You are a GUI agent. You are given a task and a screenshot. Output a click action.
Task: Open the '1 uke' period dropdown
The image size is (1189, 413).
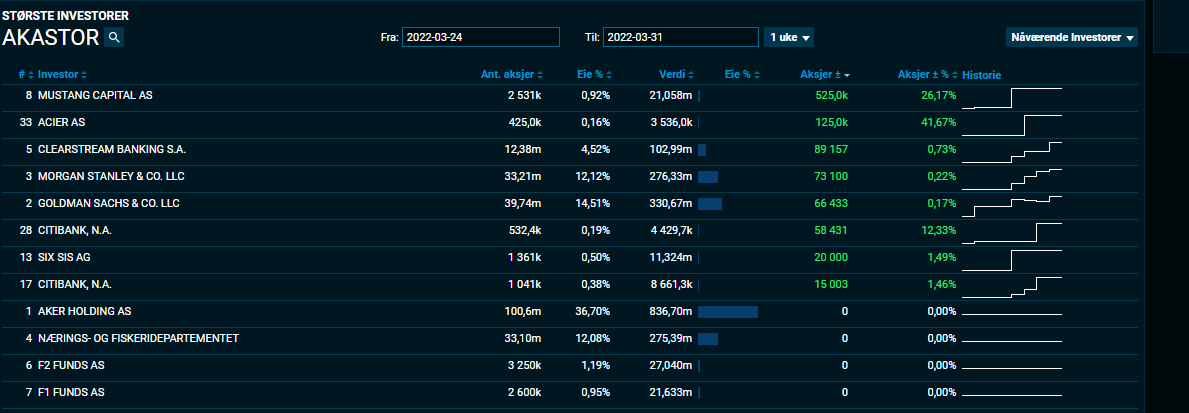click(x=789, y=37)
